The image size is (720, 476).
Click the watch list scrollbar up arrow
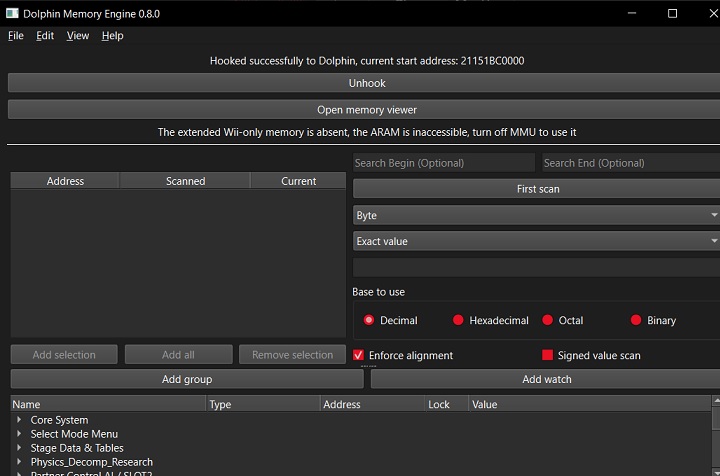pyautogui.click(x=716, y=401)
